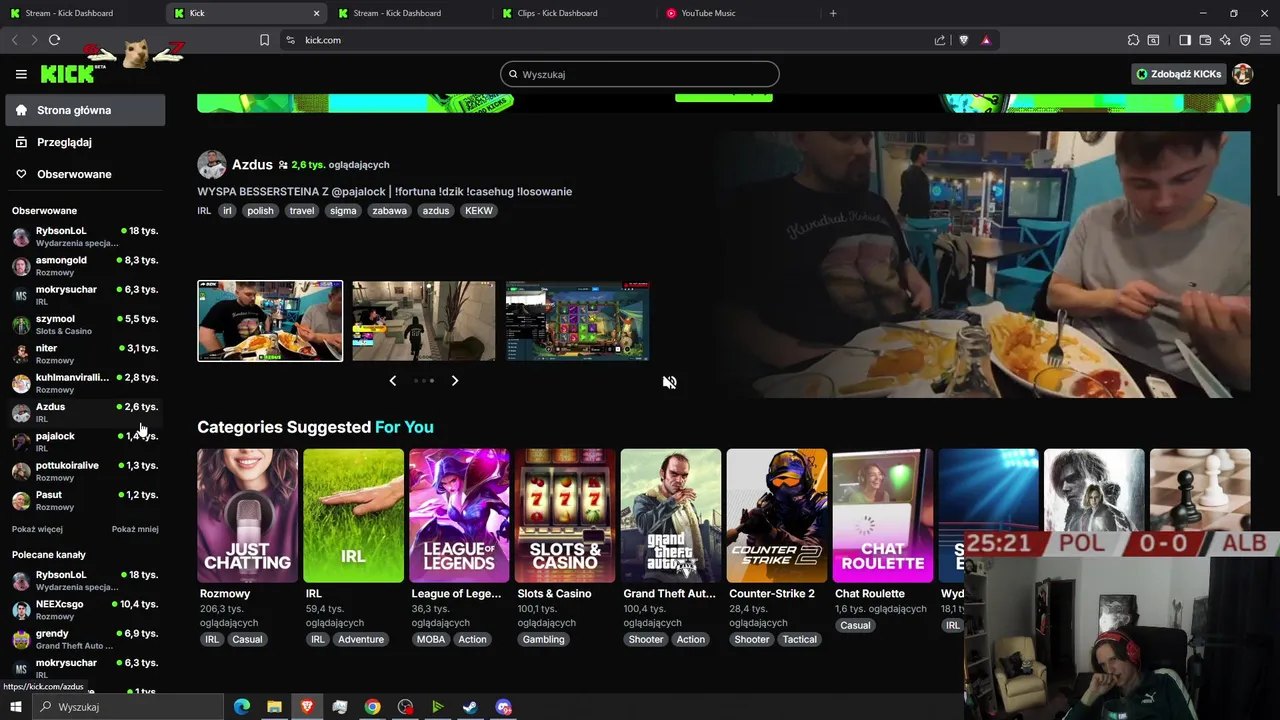Image resolution: width=1280 pixels, height=720 pixels.
Task: Open the Slots & Casino category card
Action: pyautogui.click(x=565, y=516)
